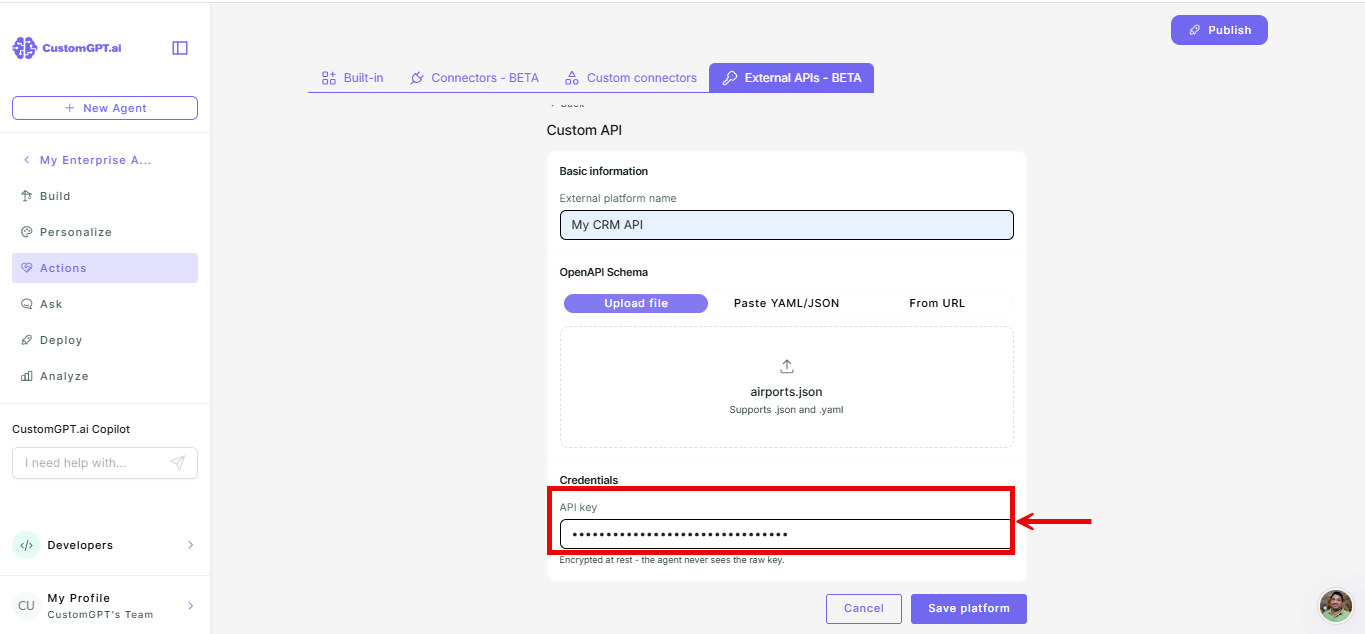Image resolution: width=1365 pixels, height=634 pixels.
Task: Click the External APIs key icon
Action: 730,78
